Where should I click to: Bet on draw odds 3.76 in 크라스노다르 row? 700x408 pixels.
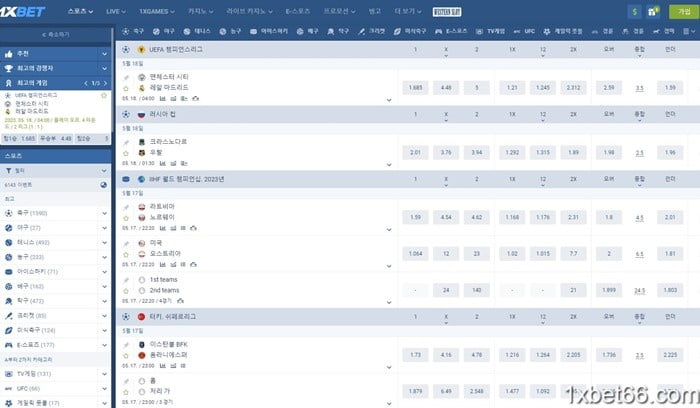point(446,153)
